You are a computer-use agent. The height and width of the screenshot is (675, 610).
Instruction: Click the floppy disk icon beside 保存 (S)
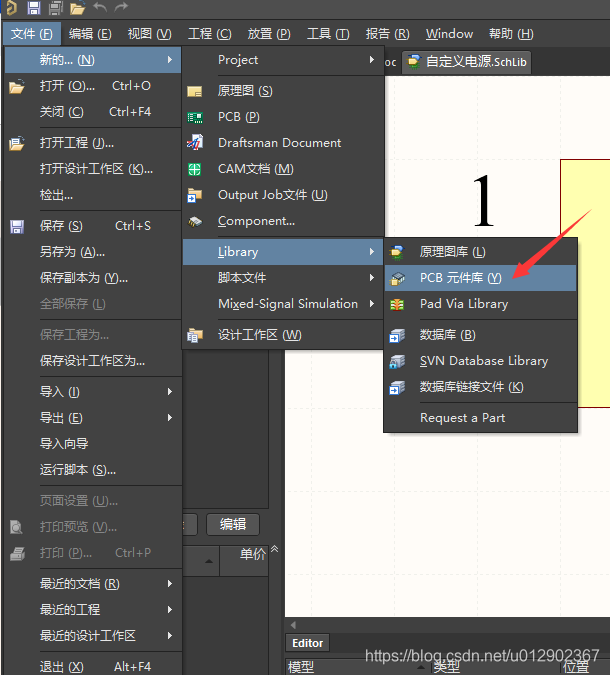coord(17,226)
